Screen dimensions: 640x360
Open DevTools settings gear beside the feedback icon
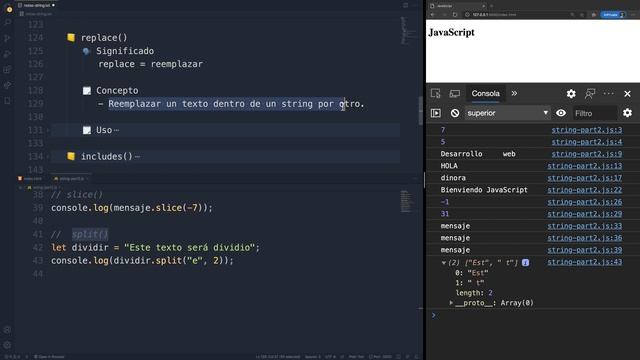[x=571, y=93]
